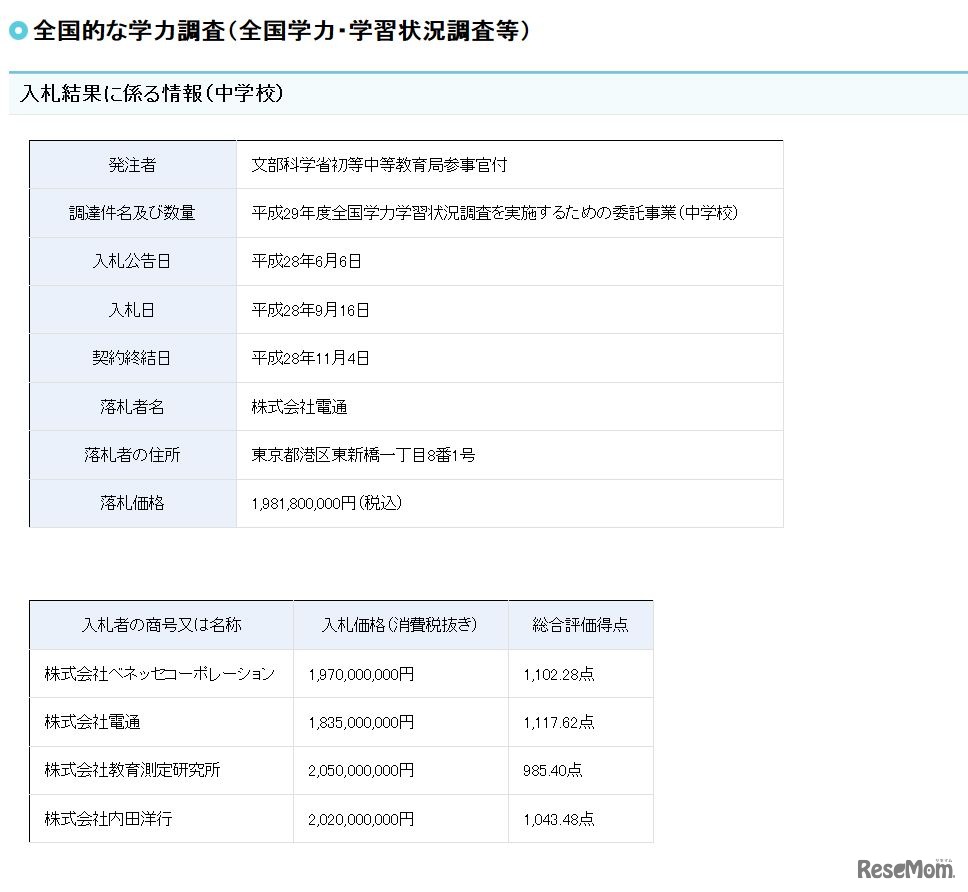Screen dimensions: 968x892
Task: Select the 入札価格（消費税抜き） column header
Action: pyautogui.click(x=400, y=624)
